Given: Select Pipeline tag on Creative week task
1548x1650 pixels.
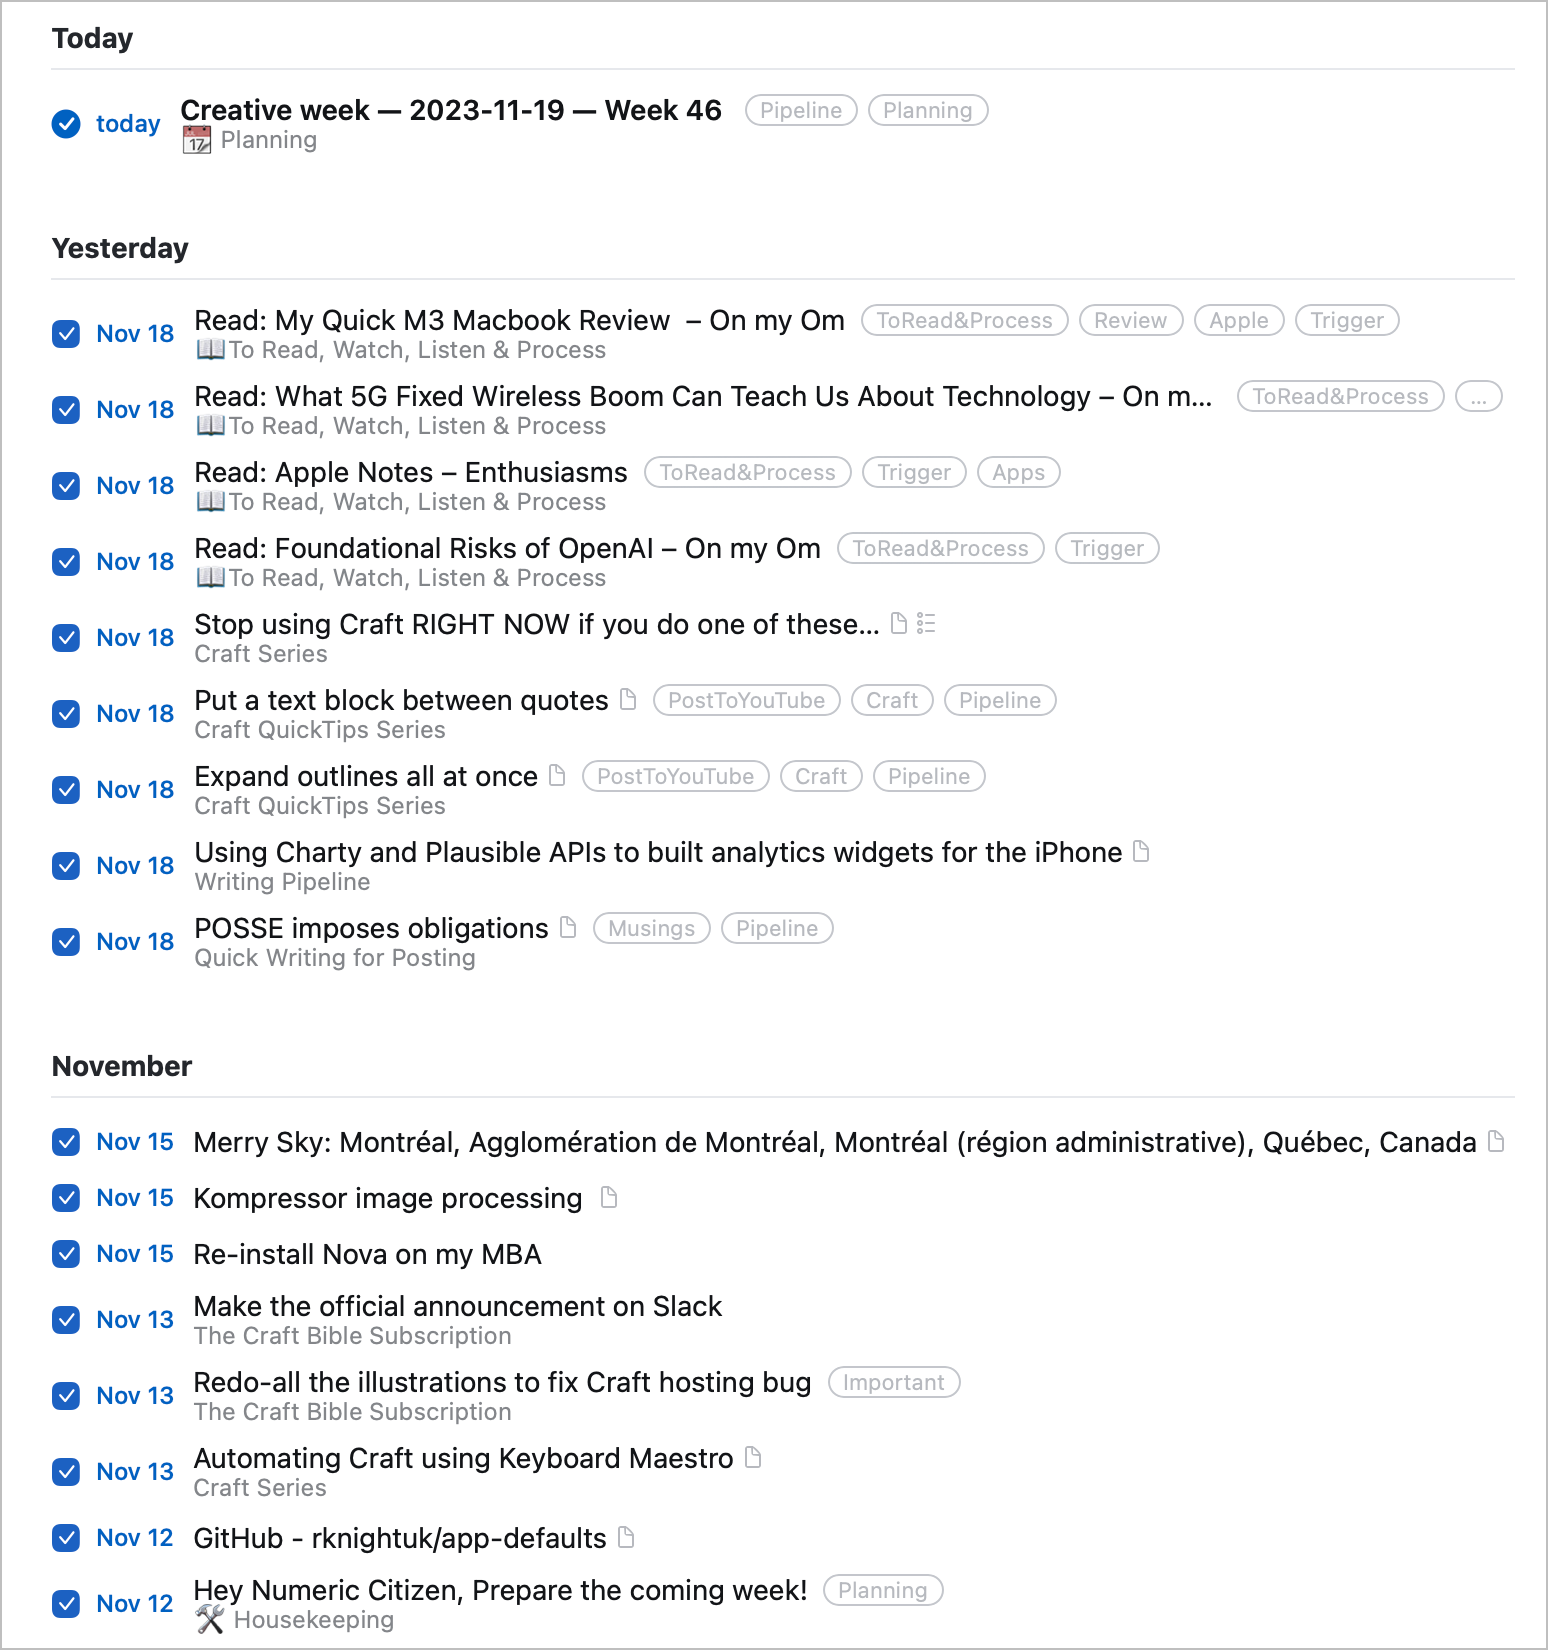Looking at the screenshot, I should point(801,110).
